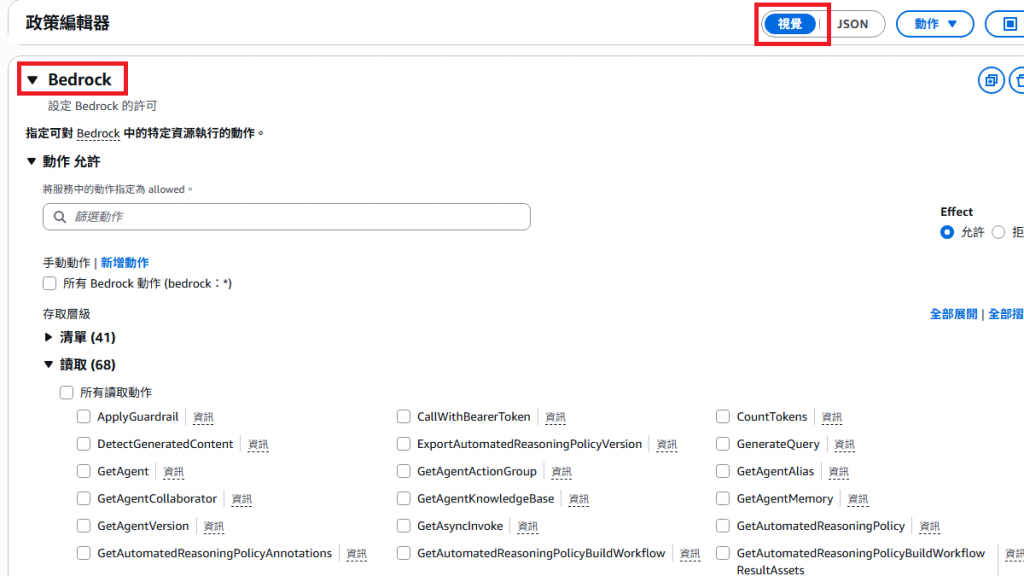Open 資訊 link for GenerateQuery
1024x576 pixels.
click(x=844, y=445)
